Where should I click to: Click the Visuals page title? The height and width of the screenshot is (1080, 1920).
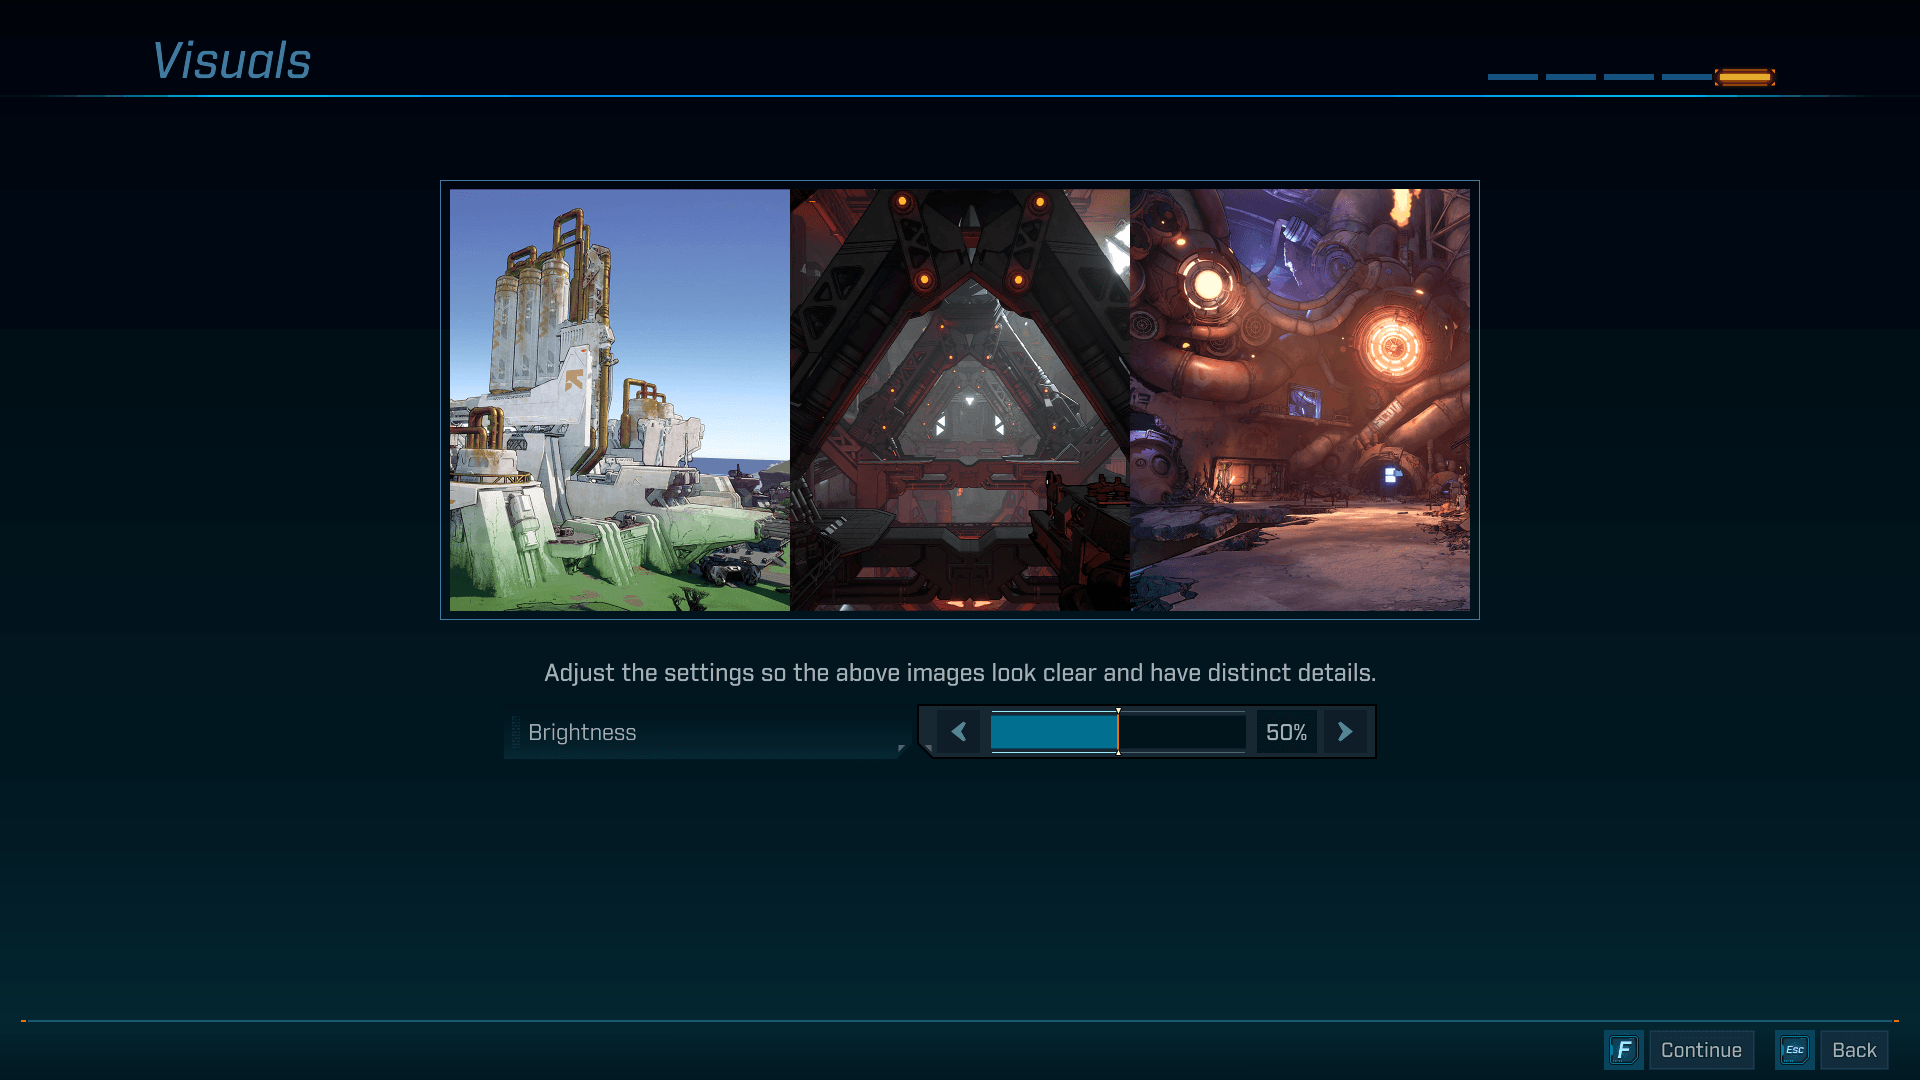pos(231,61)
